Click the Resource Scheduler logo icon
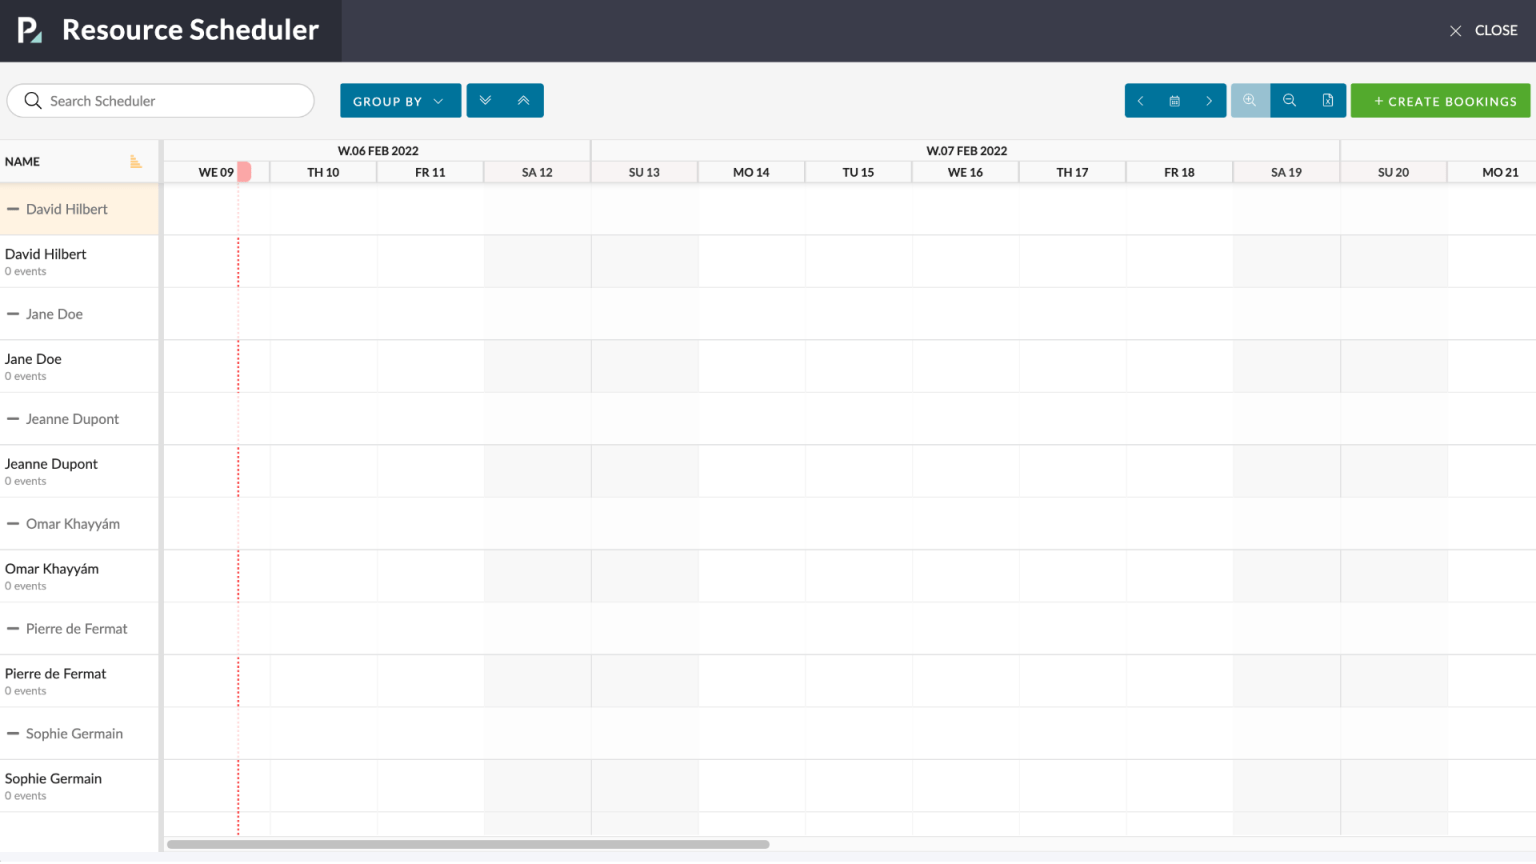Image resolution: width=1536 pixels, height=864 pixels. tap(27, 30)
